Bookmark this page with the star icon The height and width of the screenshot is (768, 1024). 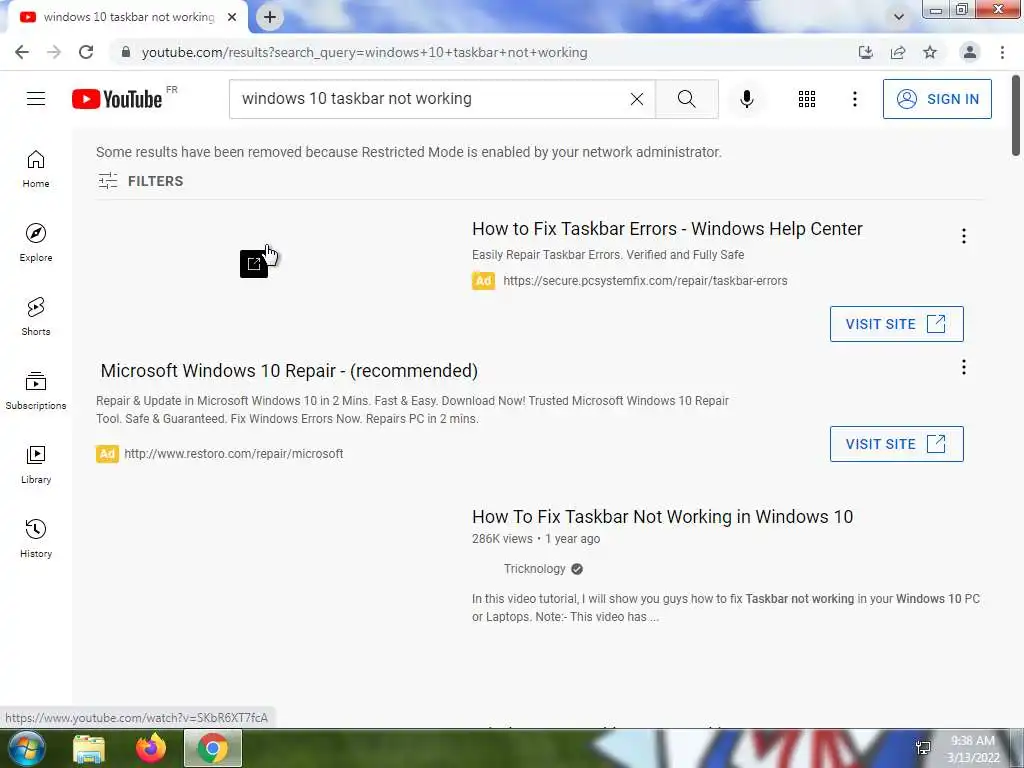tap(930, 52)
